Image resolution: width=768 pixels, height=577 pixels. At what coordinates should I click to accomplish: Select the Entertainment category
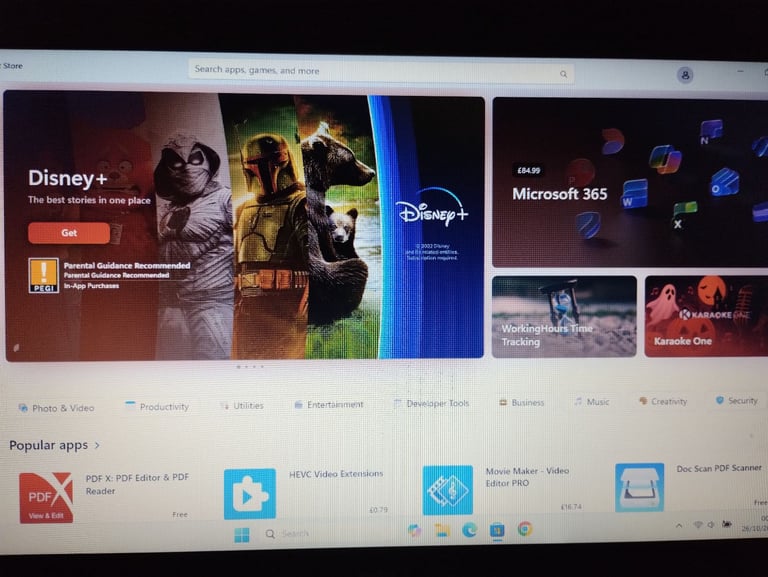329,405
